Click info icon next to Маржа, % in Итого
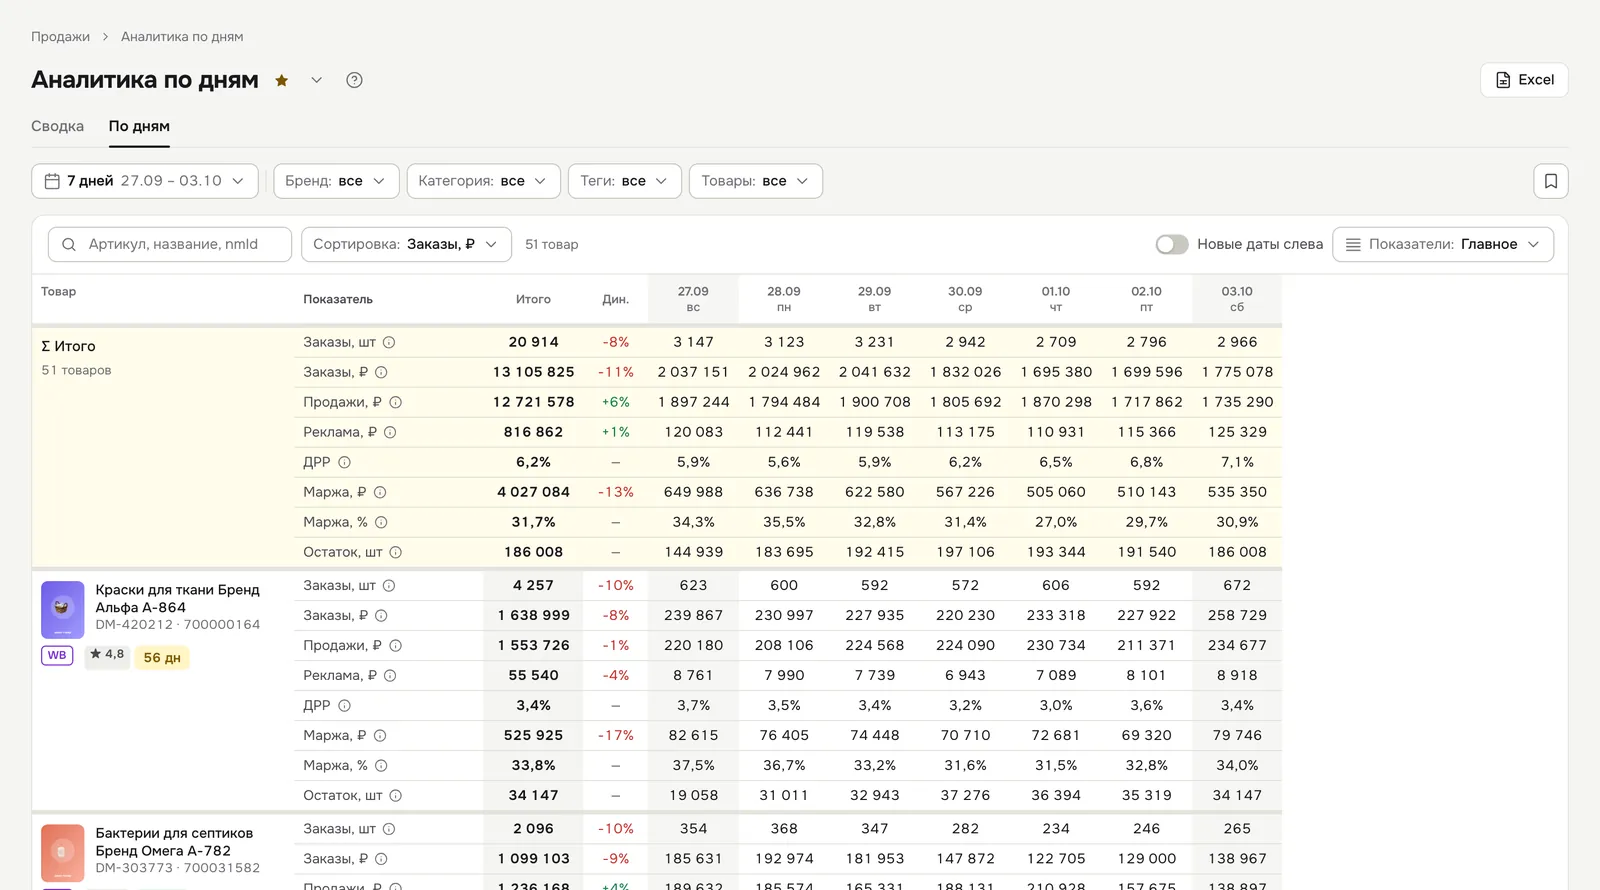The width and height of the screenshot is (1600, 890). [x=381, y=522]
